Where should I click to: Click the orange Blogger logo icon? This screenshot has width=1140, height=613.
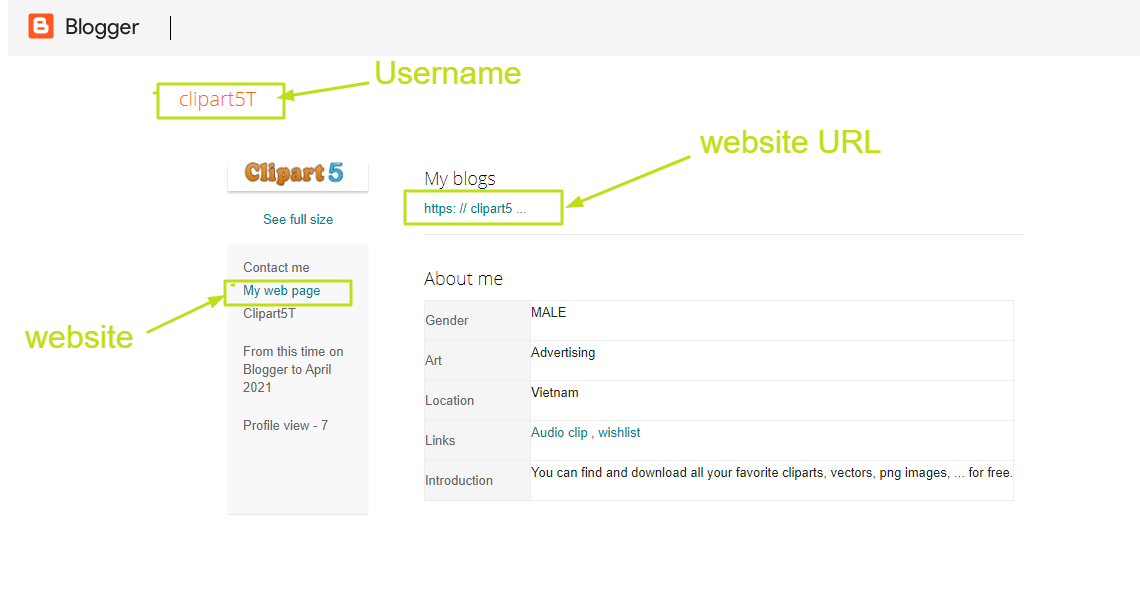(41, 27)
